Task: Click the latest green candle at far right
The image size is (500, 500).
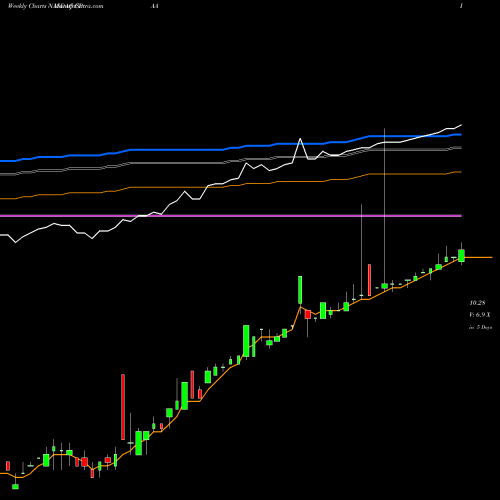Action: tap(461, 255)
